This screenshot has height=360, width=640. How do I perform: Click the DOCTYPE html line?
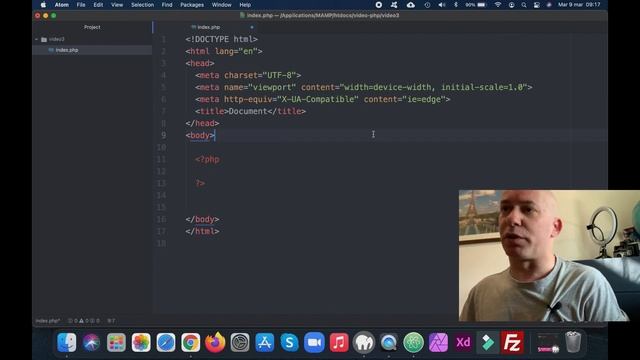[222, 39]
